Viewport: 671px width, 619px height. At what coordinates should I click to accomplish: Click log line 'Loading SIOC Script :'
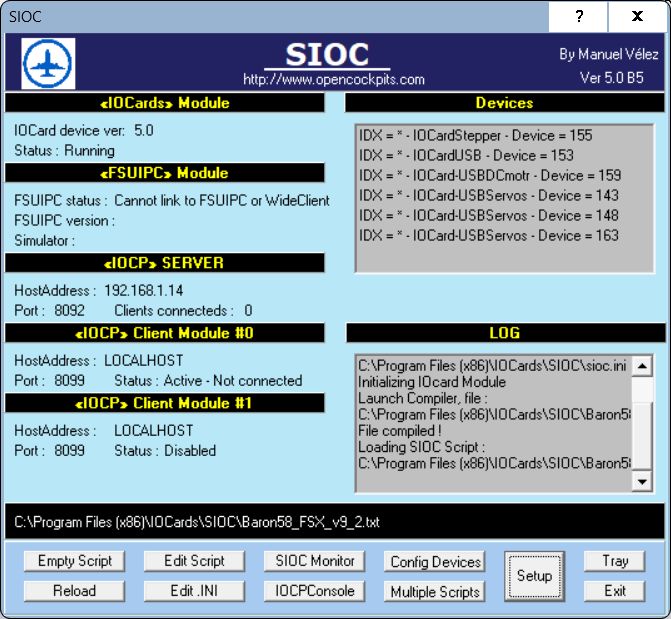pyautogui.click(x=421, y=447)
